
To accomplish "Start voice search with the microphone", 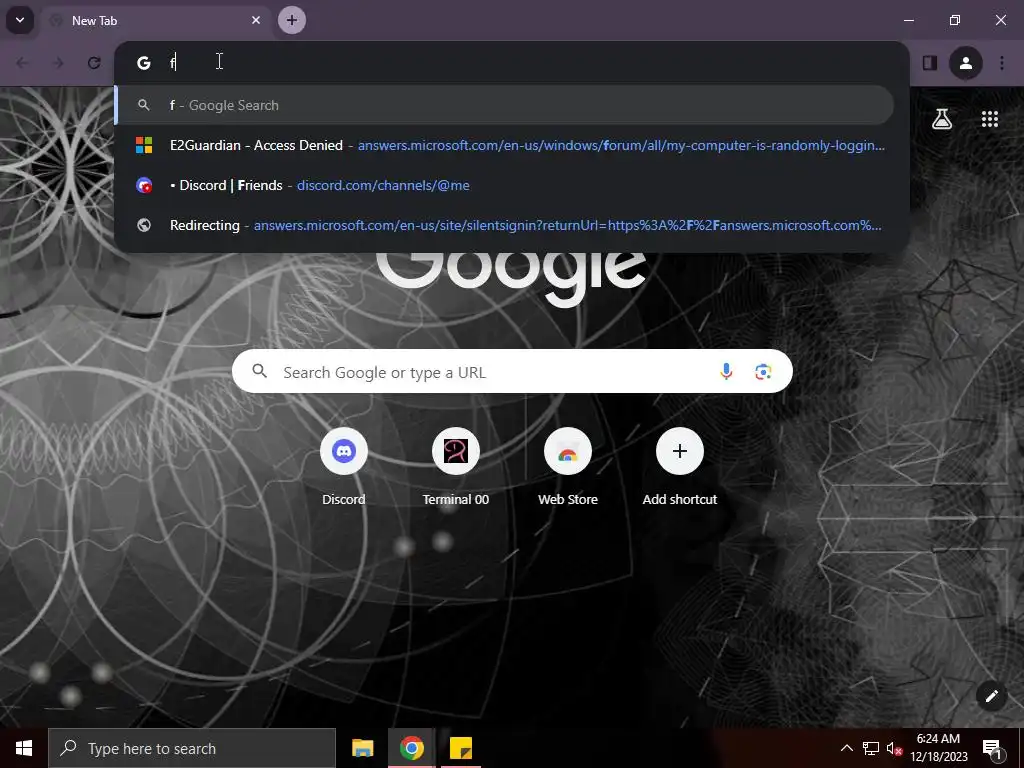I will (726, 372).
